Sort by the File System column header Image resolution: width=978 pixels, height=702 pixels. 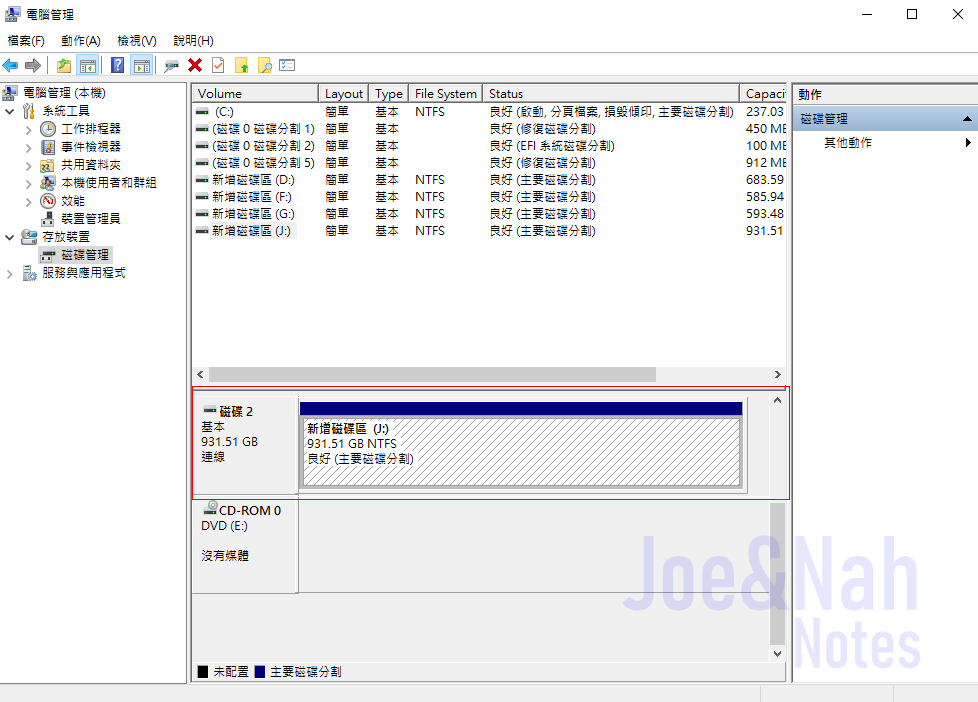(x=446, y=94)
